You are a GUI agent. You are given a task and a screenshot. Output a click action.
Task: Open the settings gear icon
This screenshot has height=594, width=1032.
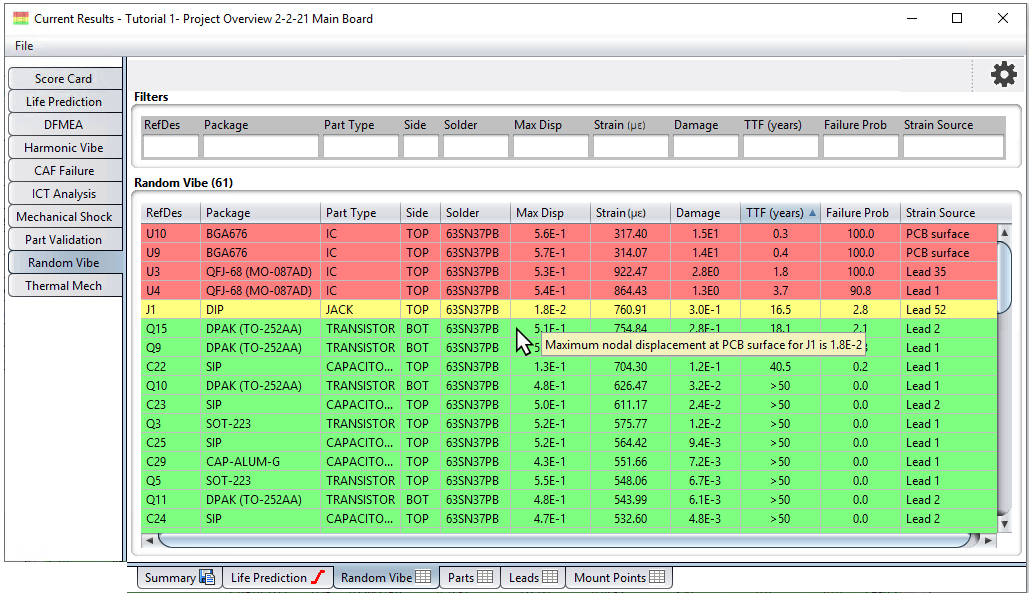1004,73
